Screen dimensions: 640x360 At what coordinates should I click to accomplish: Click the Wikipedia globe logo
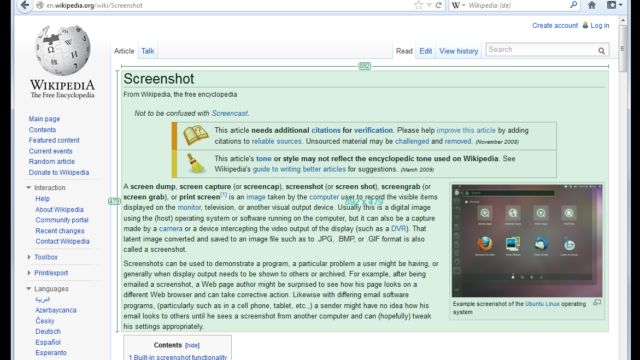tap(62, 50)
